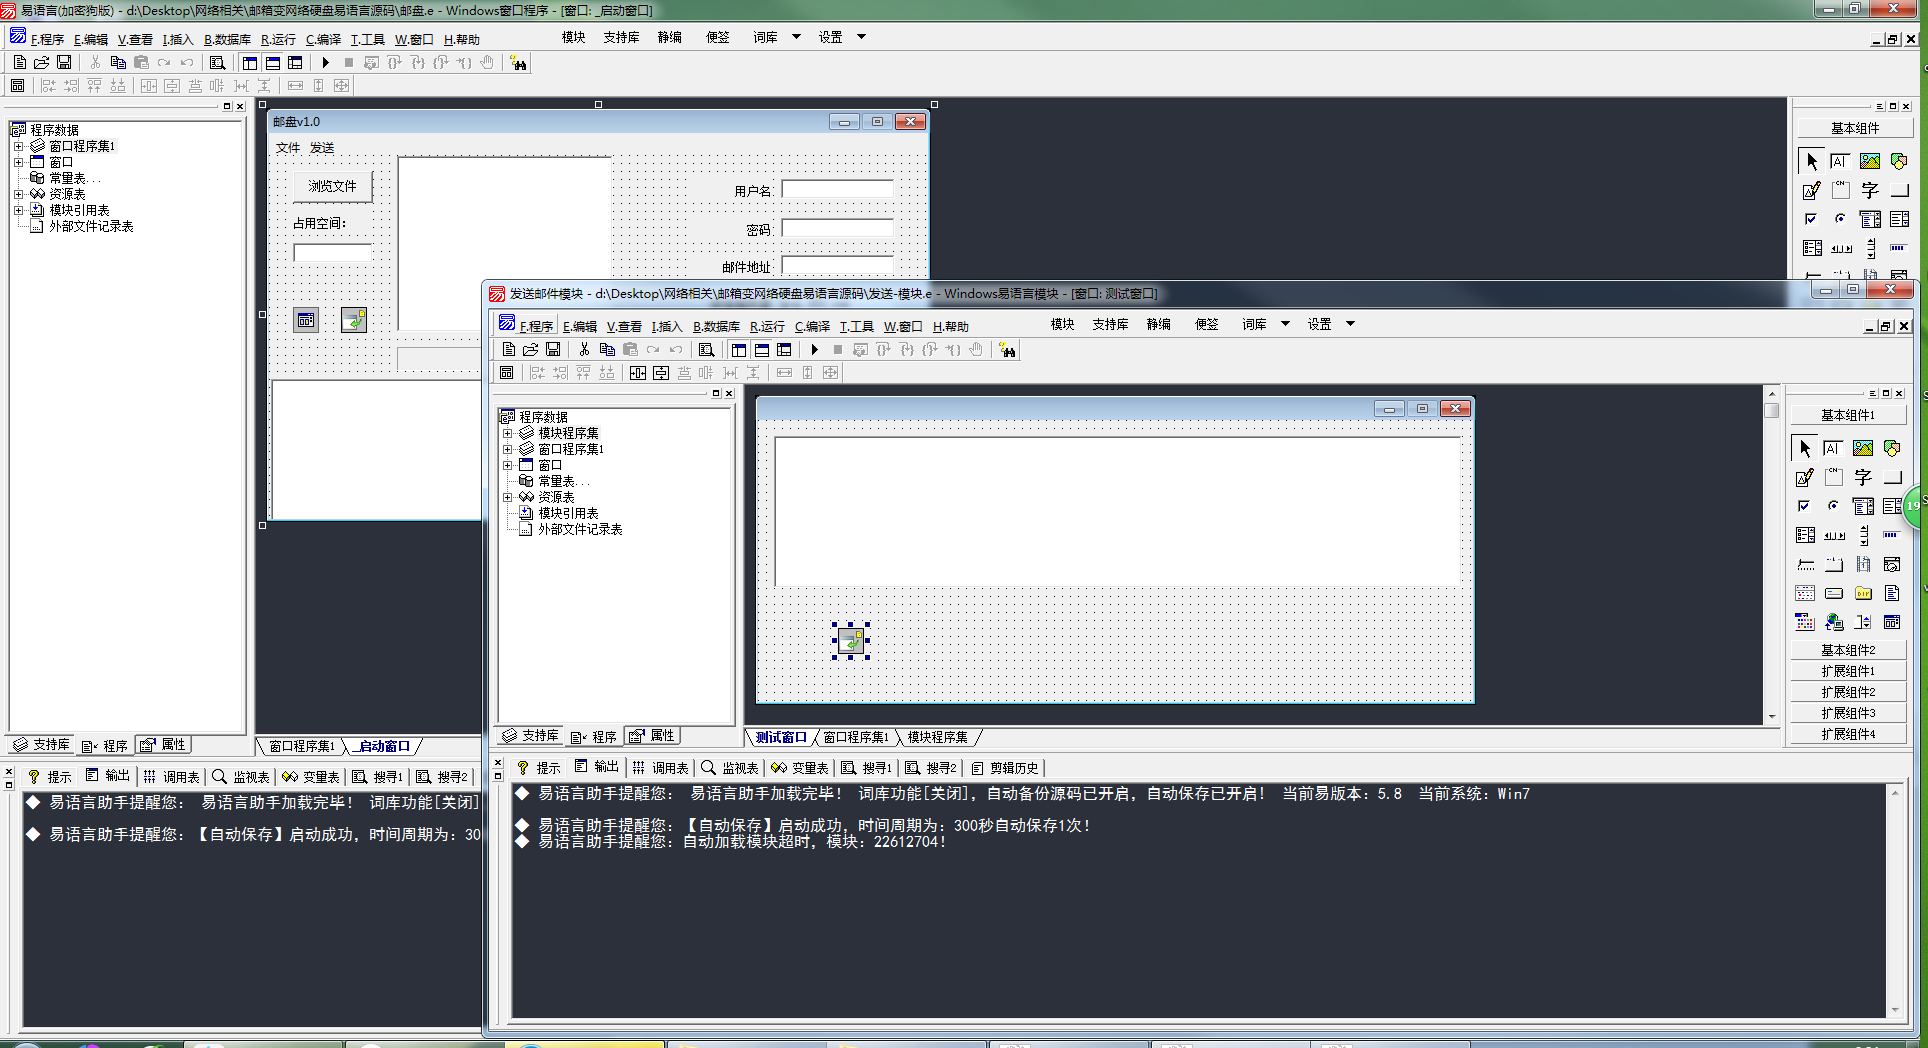Open the dropdown arrow next to 设置 in front window
The image size is (1928, 1048).
pos(1350,324)
